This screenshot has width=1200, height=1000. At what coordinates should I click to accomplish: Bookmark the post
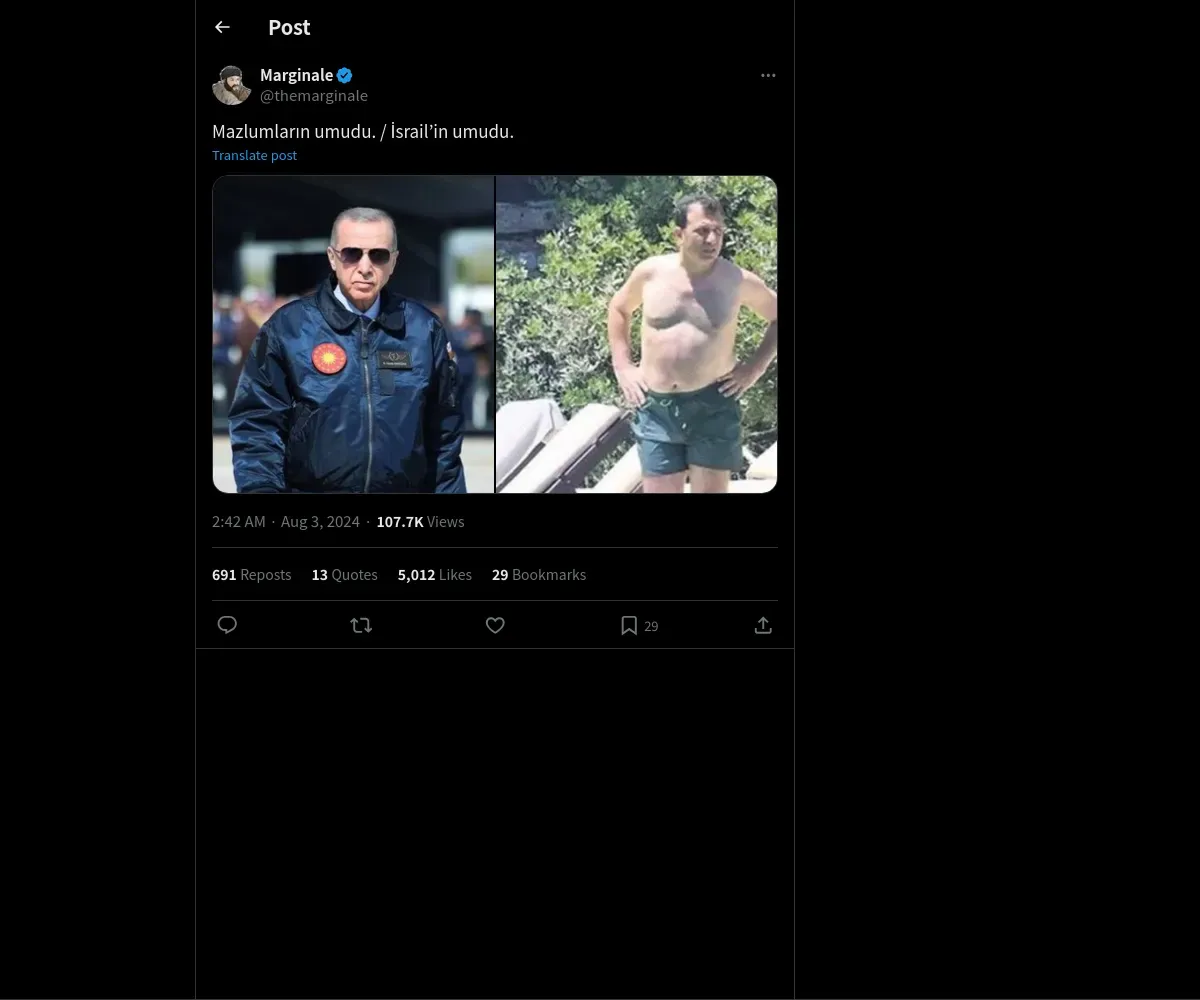tap(629, 625)
